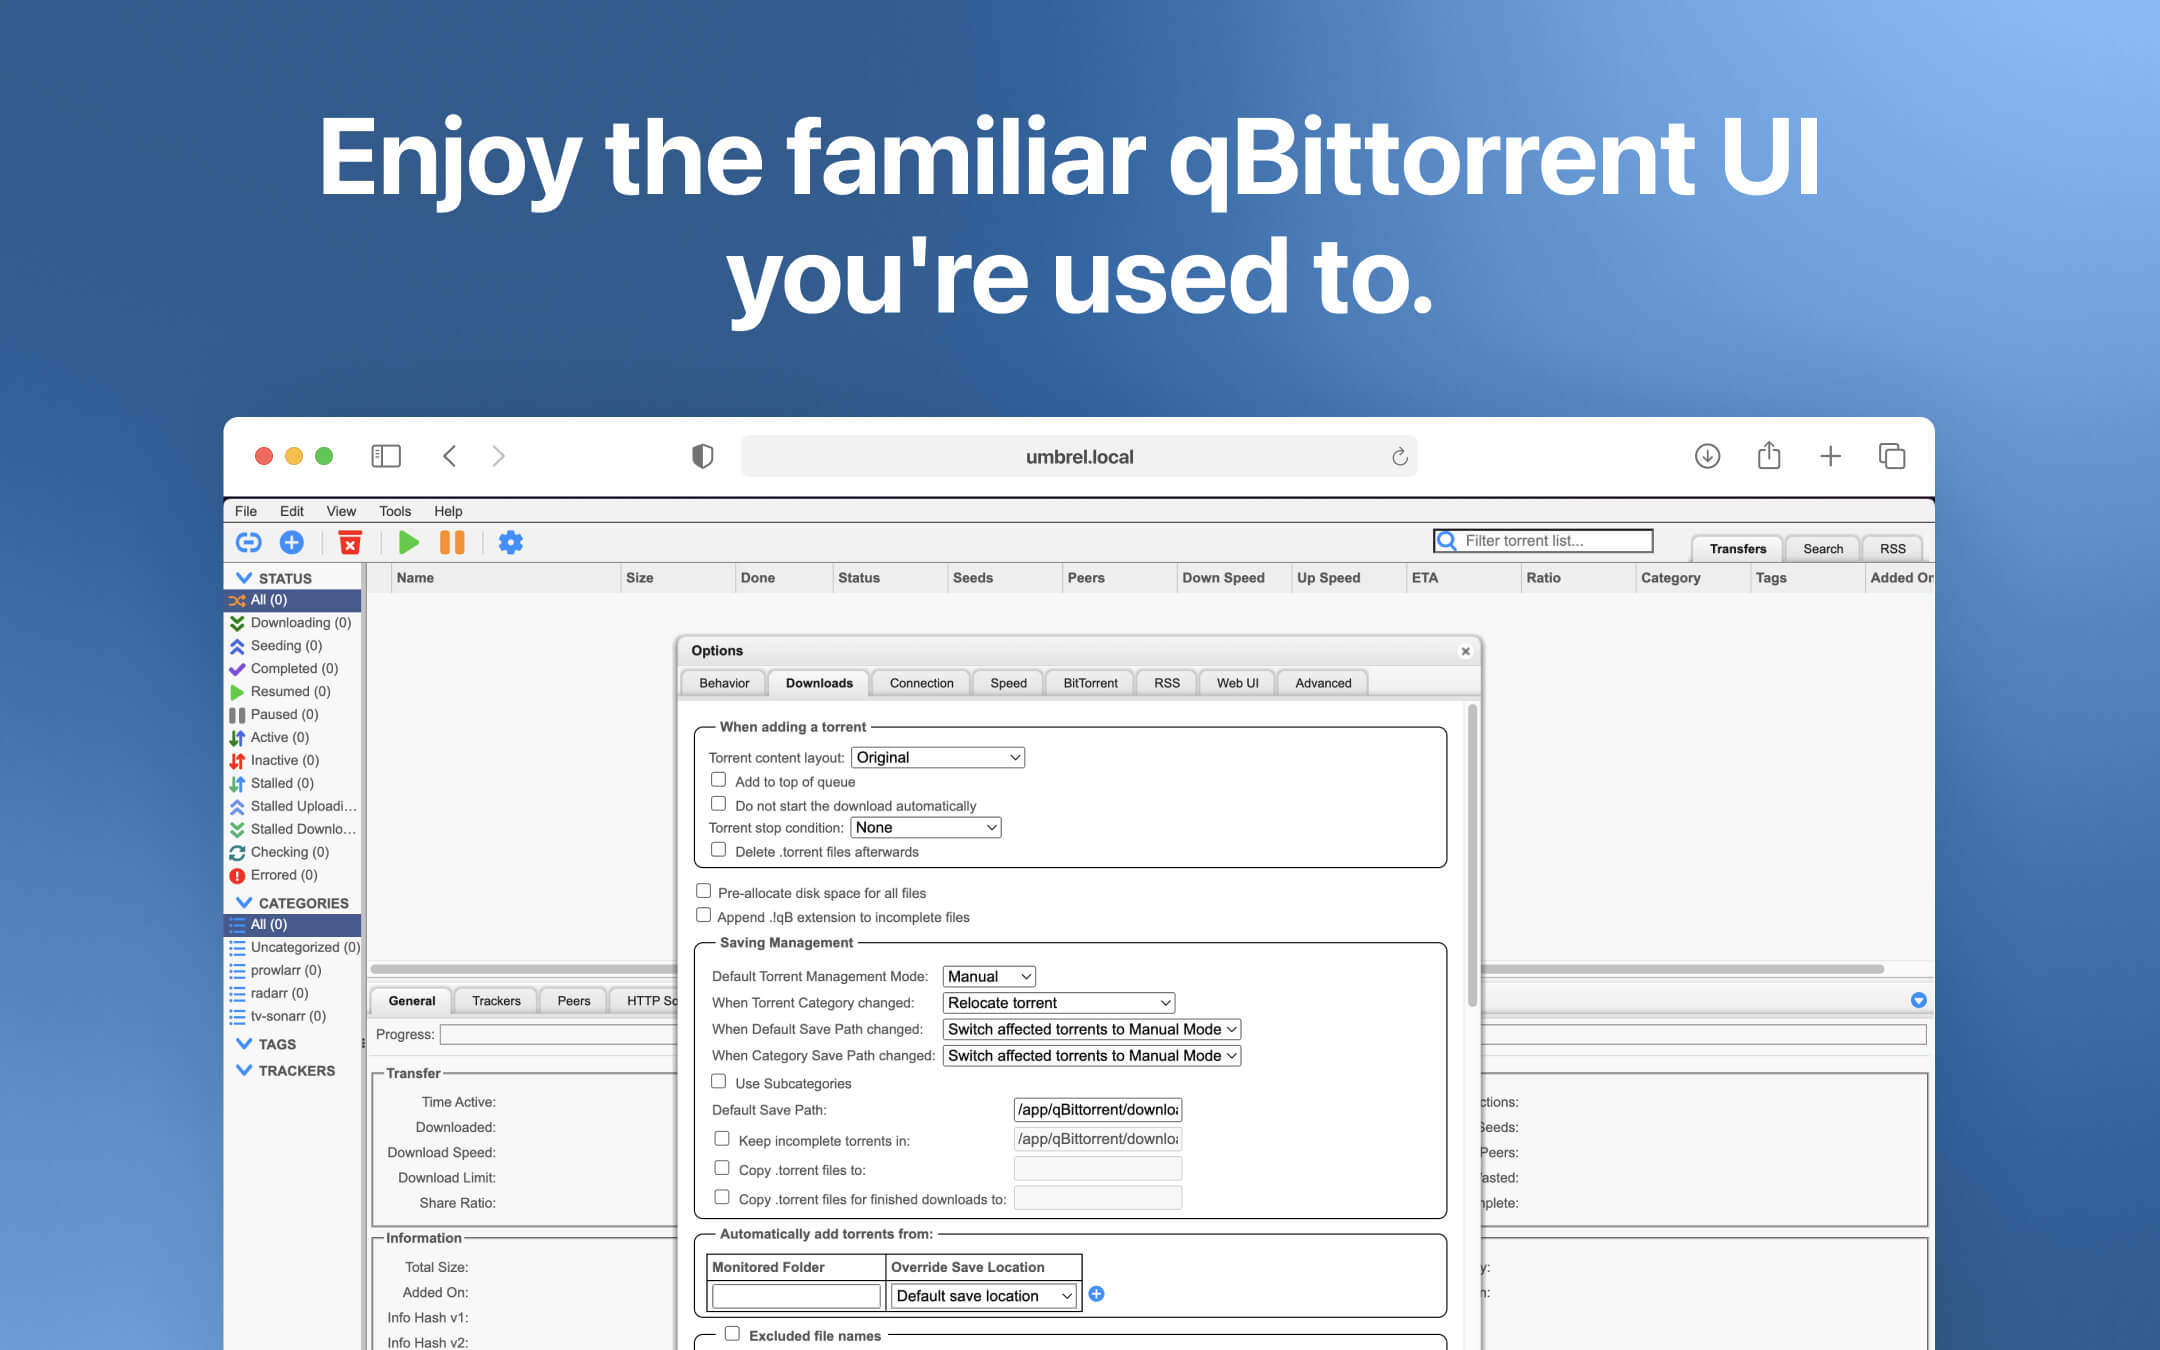Open Options via the gear icon
The width and height of the screenshot is (2160, 1350).
[511, 542]
